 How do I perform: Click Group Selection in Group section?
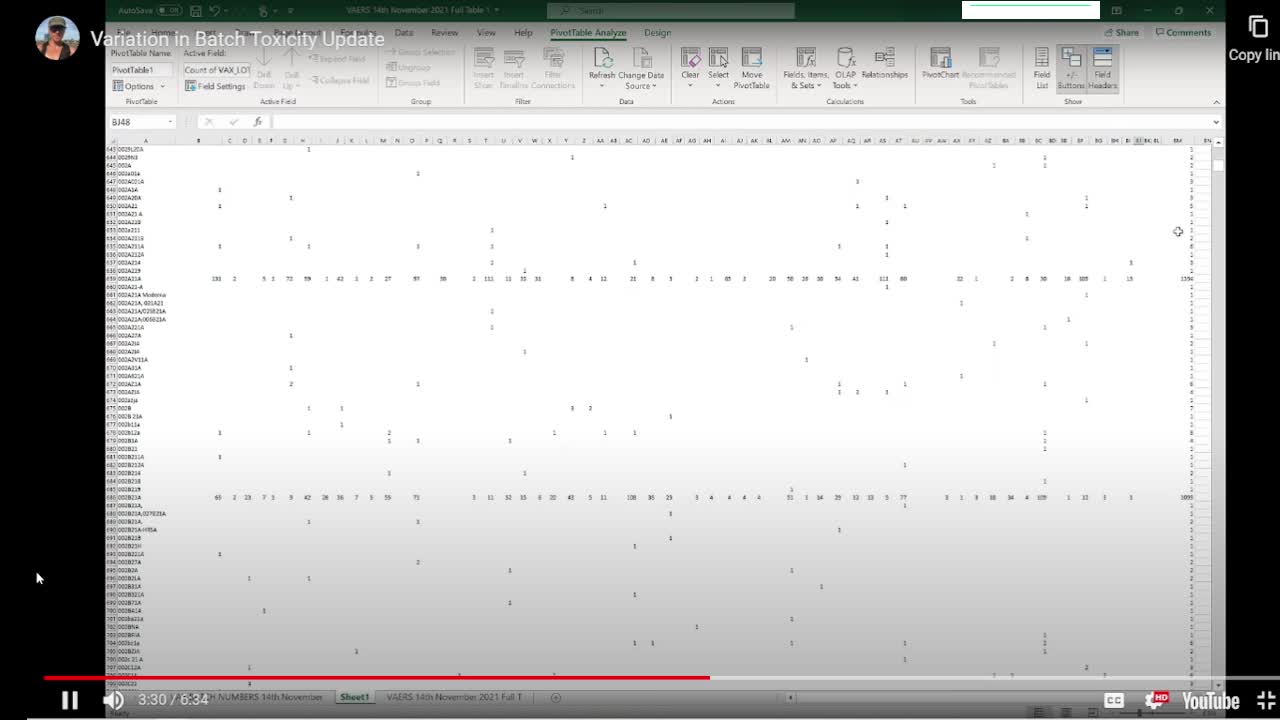pyautogui.click(x=420, y=52)
